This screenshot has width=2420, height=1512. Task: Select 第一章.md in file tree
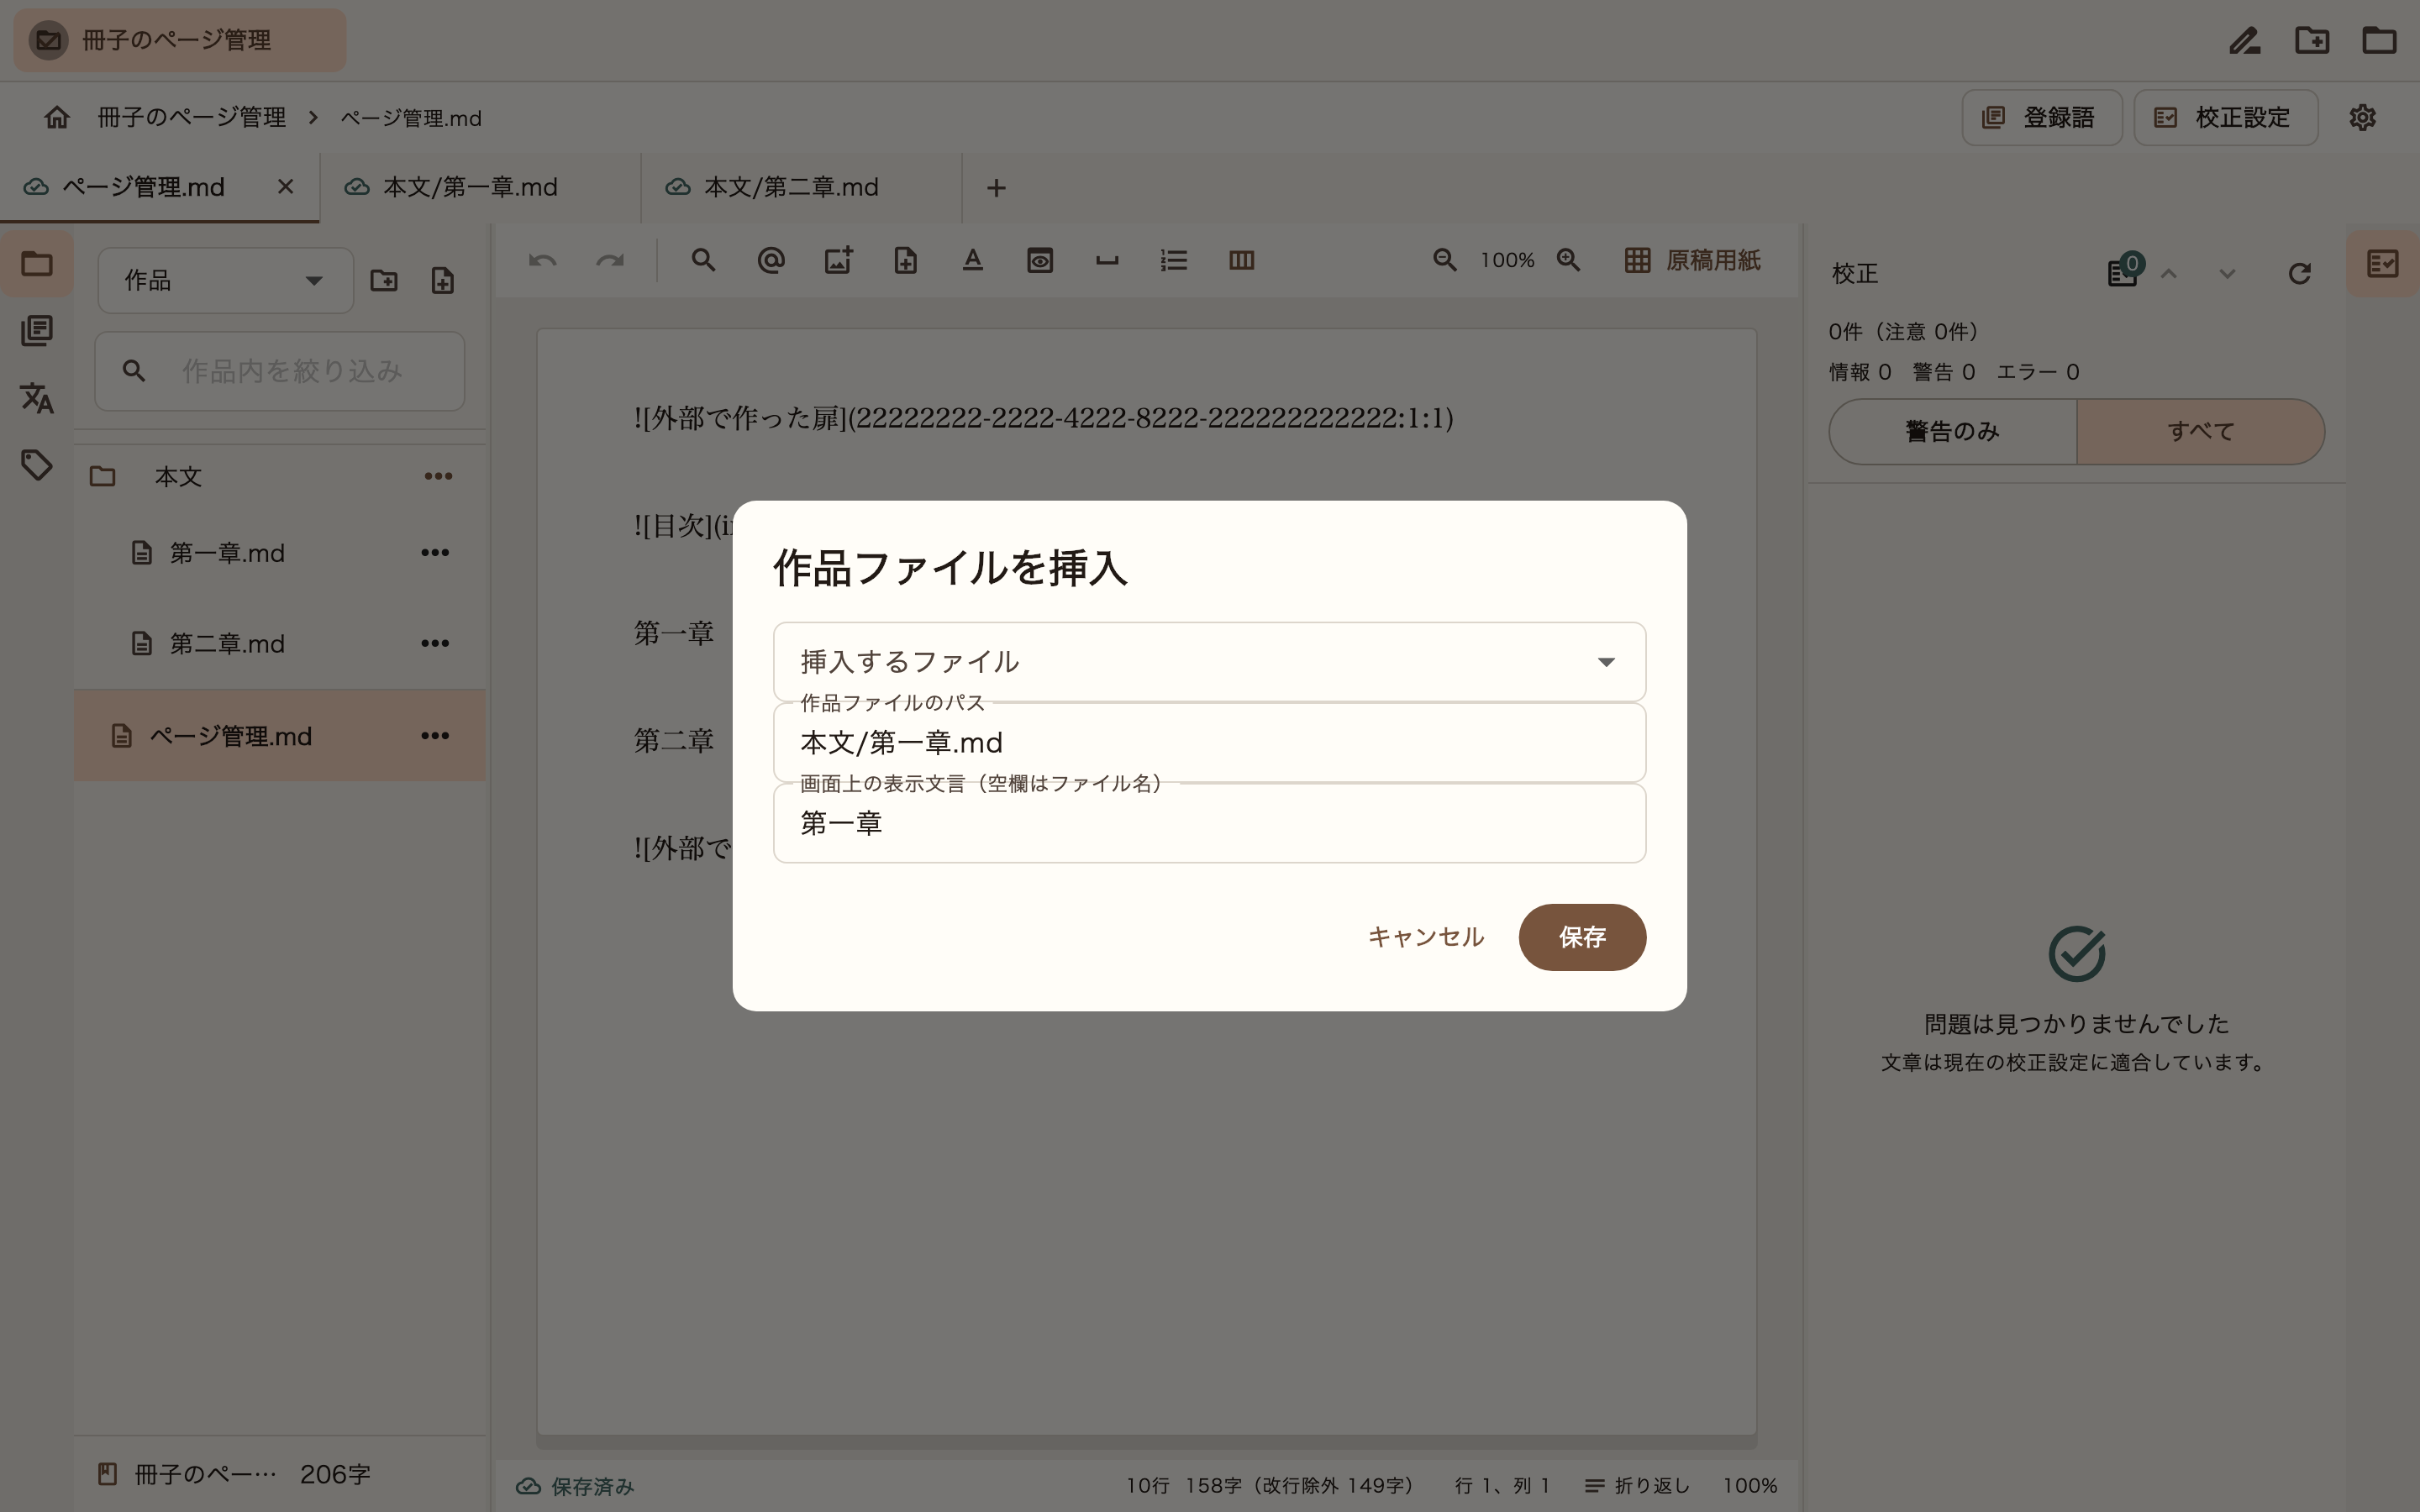[280, 553]
